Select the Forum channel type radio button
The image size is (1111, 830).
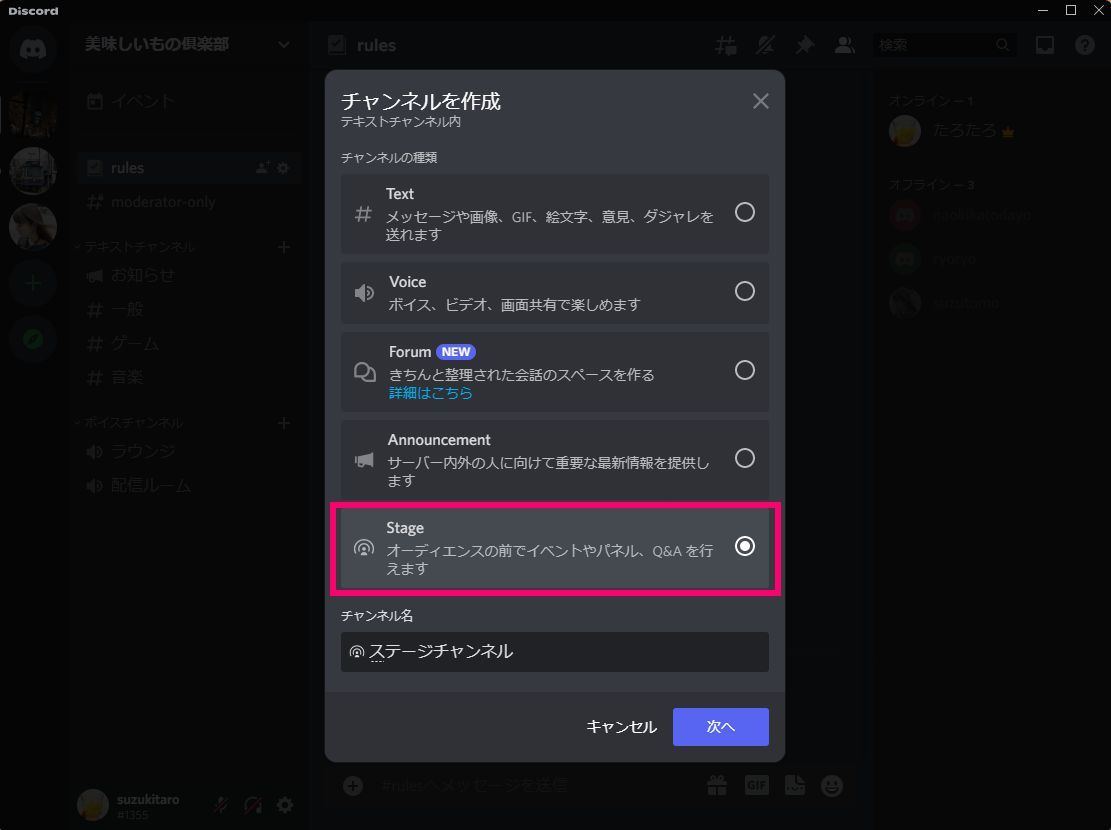745,370
